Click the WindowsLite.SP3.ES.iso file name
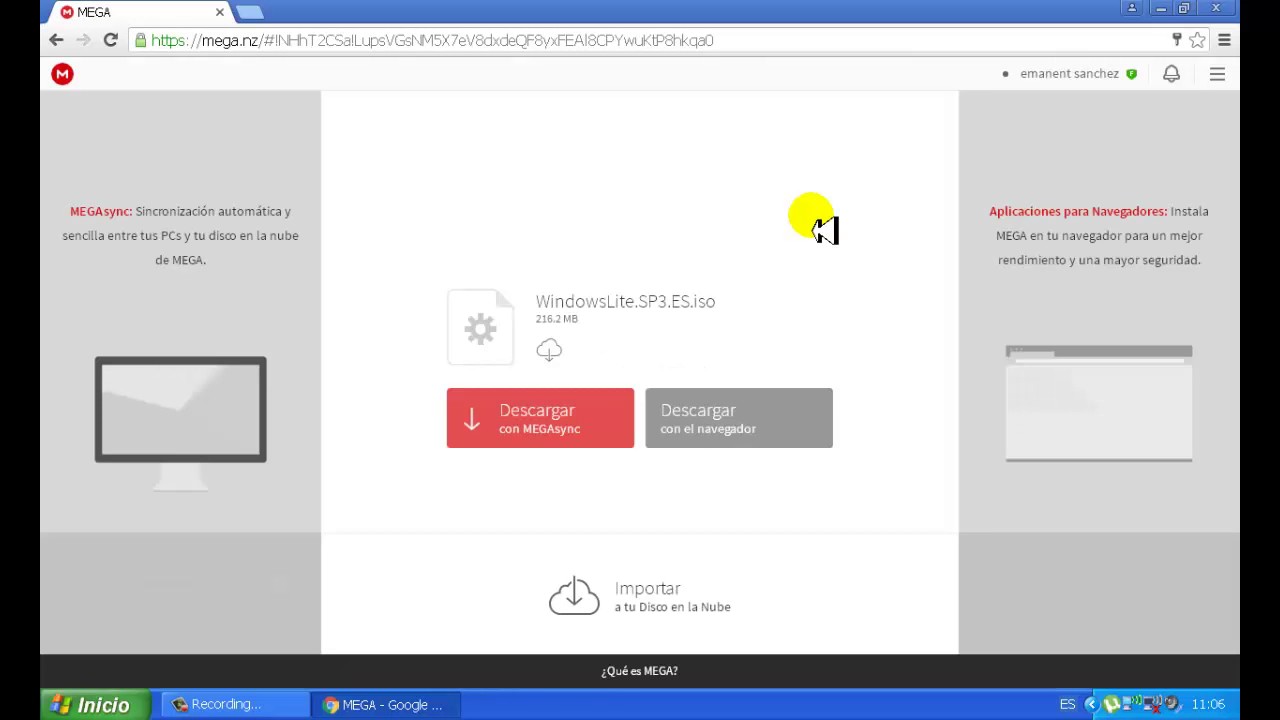Screen dimensions: 1280x720 click(625, 301)
